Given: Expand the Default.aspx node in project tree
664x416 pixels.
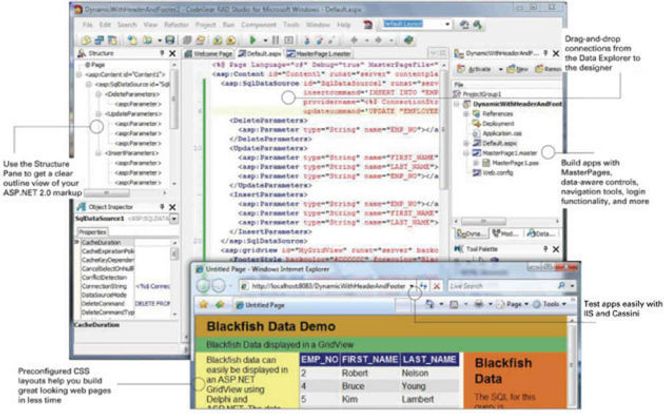Looking at the screenshot, I should pos(465,144).
